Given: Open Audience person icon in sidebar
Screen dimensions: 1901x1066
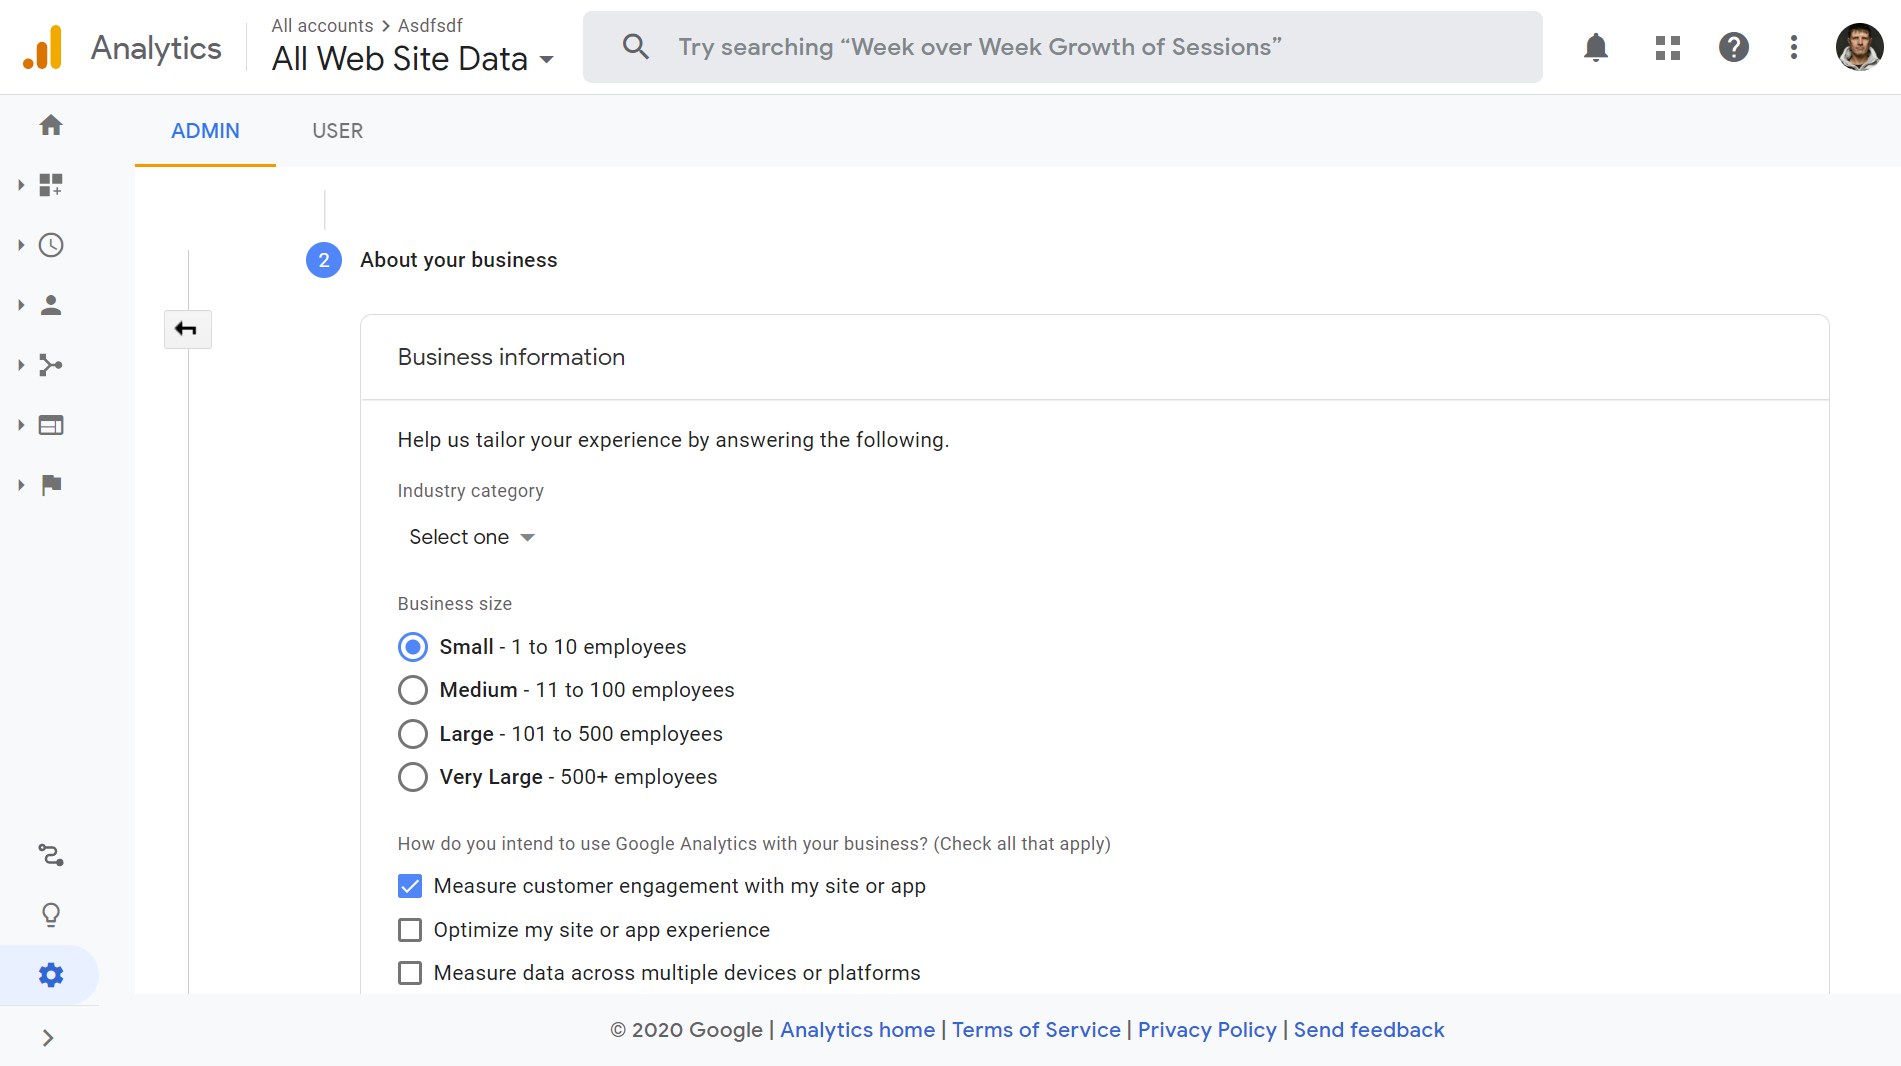Looking at the screenshot, I should click(x=51, y=305).
